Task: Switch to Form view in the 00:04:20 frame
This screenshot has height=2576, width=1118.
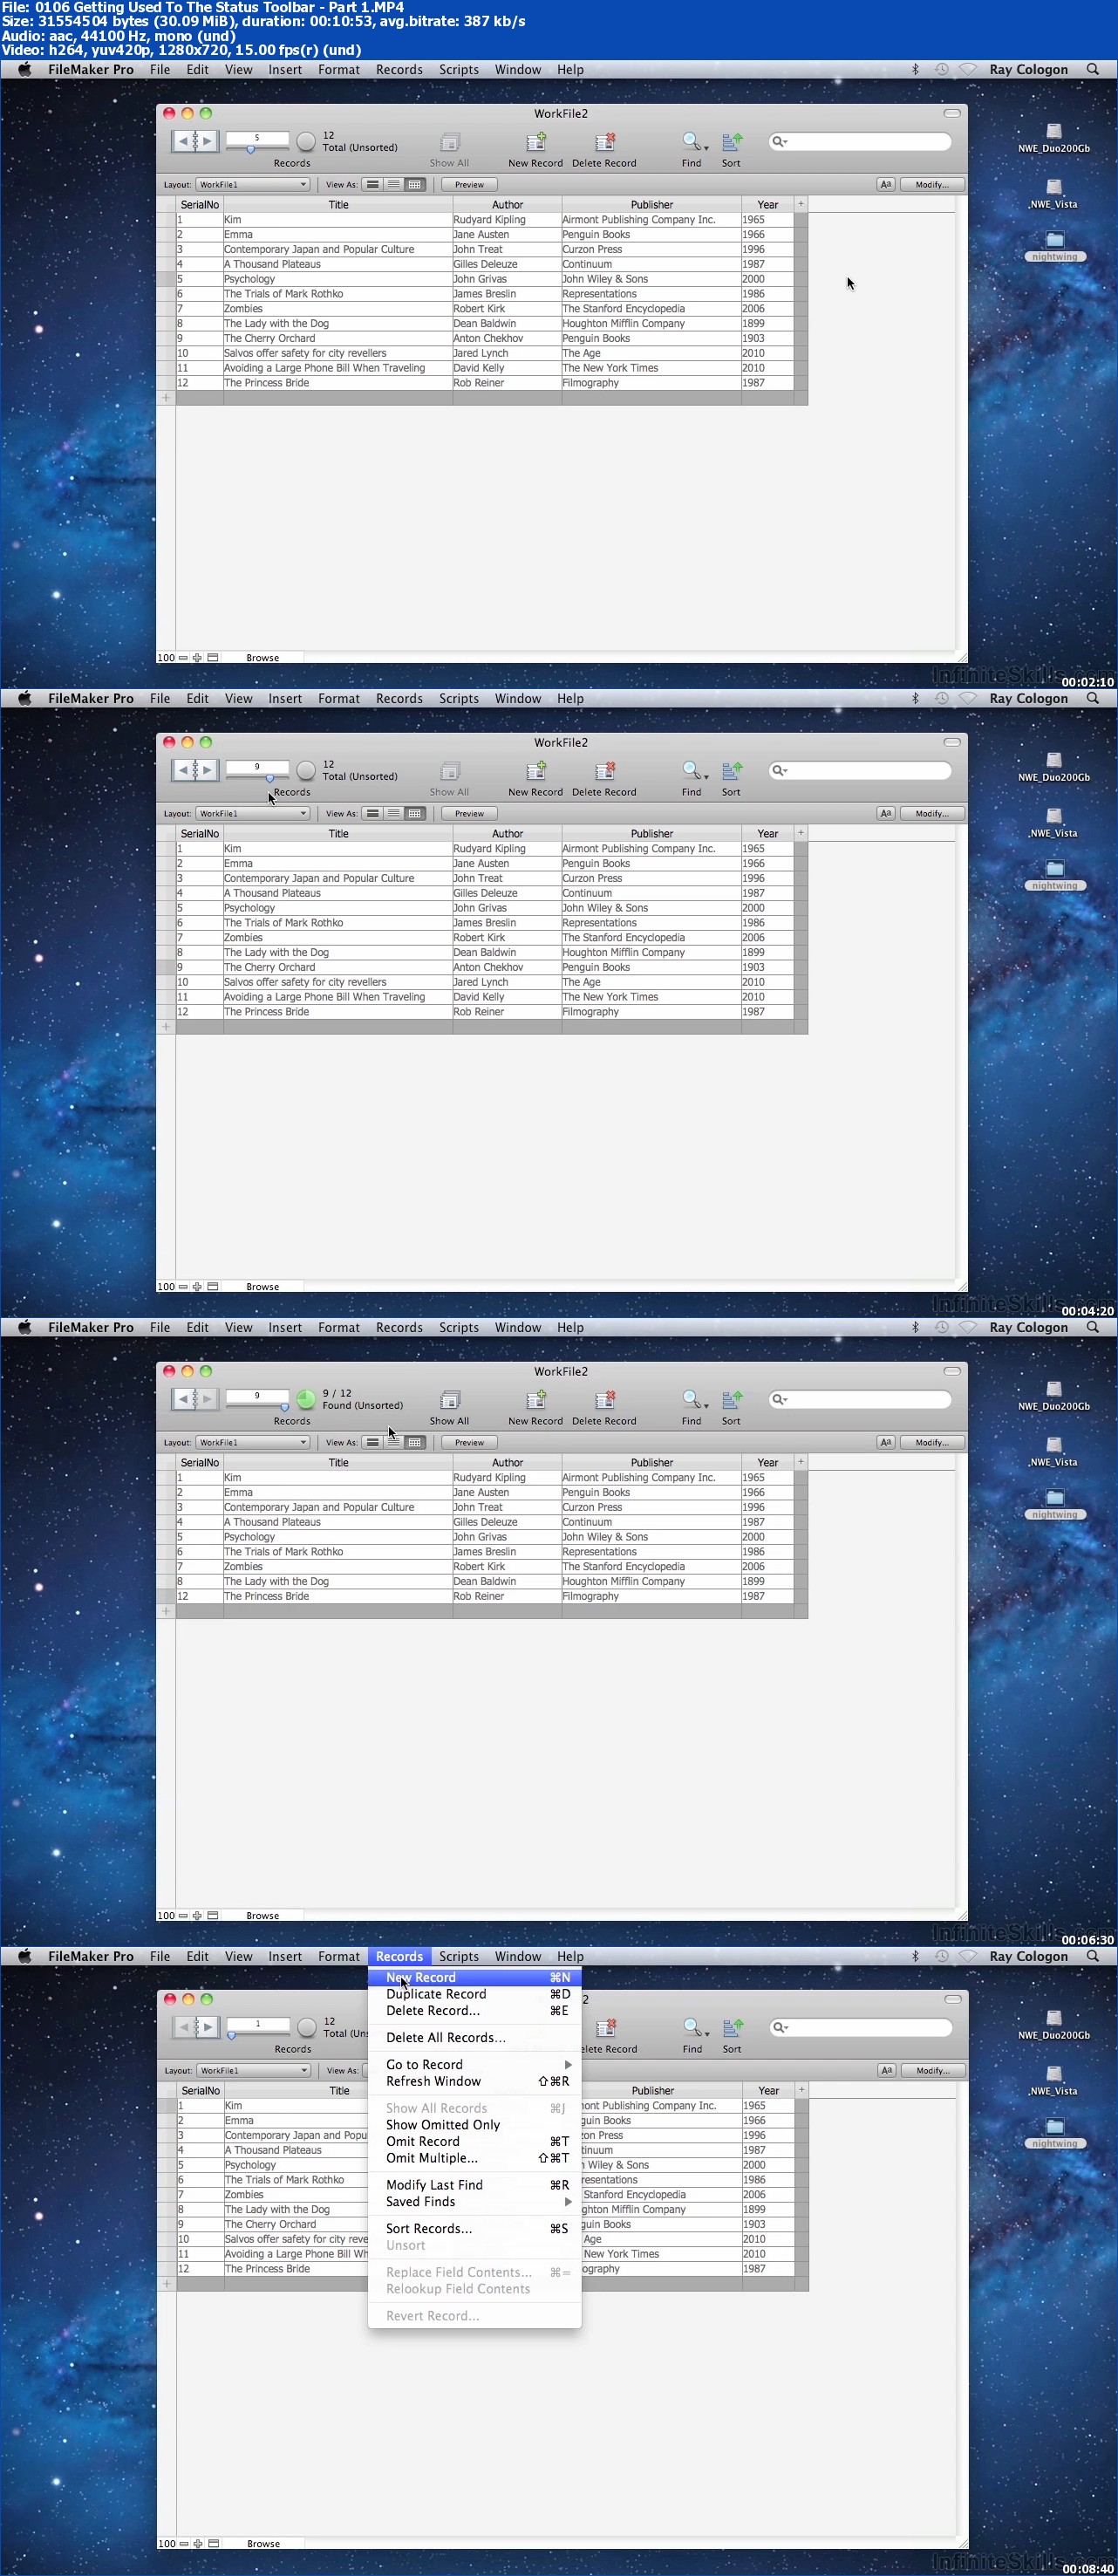Action: coord(372,813)
